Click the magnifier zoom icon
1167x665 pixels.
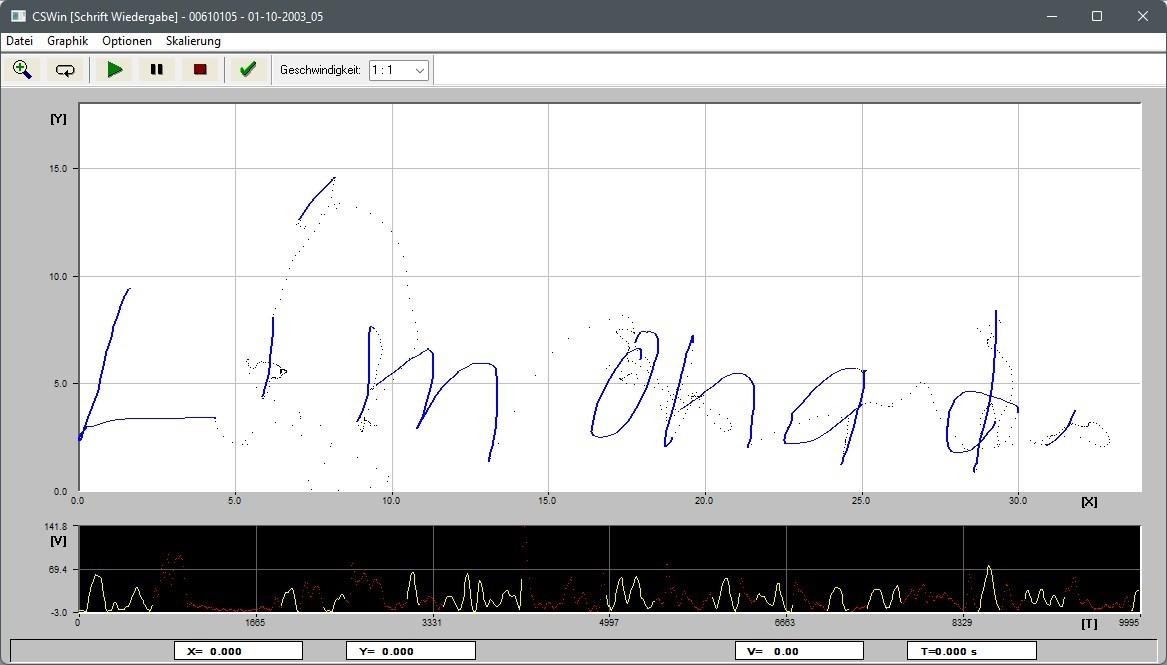tap(22, 70)
